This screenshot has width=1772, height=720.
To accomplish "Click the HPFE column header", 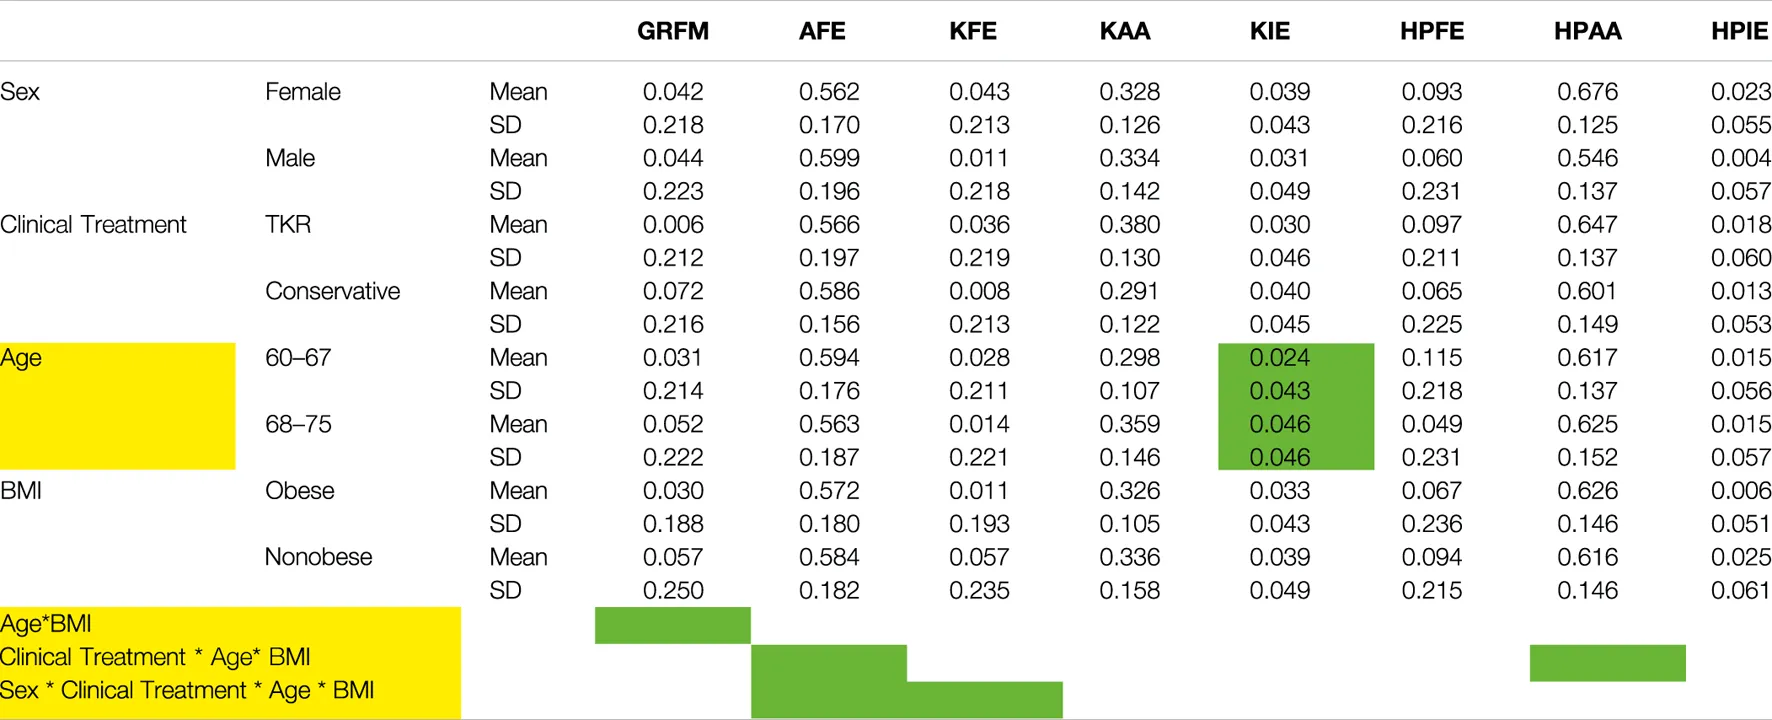I will pyautogui.click(x=1431, y=31).
